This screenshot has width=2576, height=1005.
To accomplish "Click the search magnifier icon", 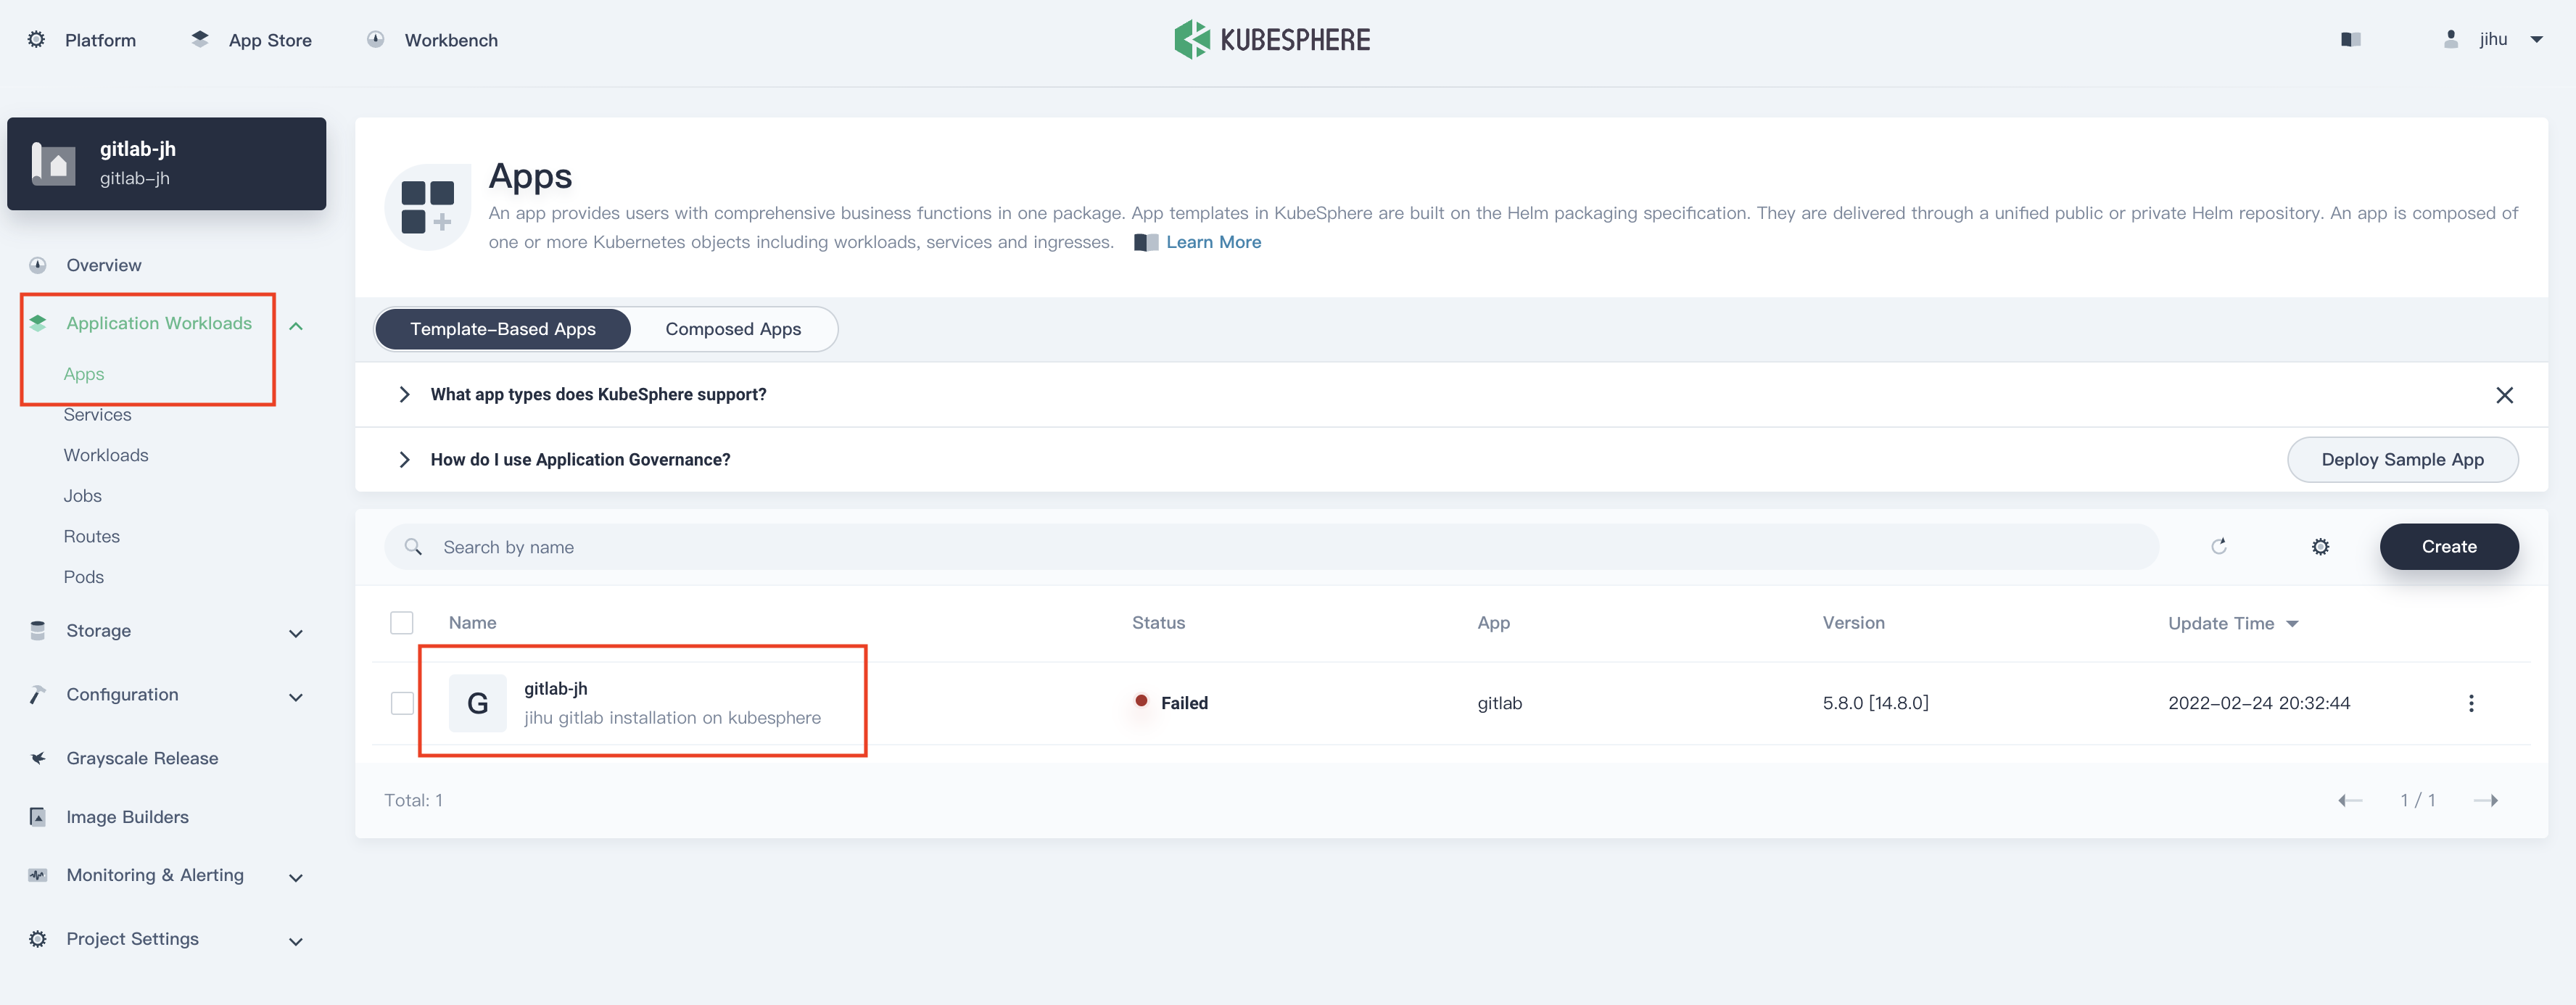I will (x=413, y=547).
